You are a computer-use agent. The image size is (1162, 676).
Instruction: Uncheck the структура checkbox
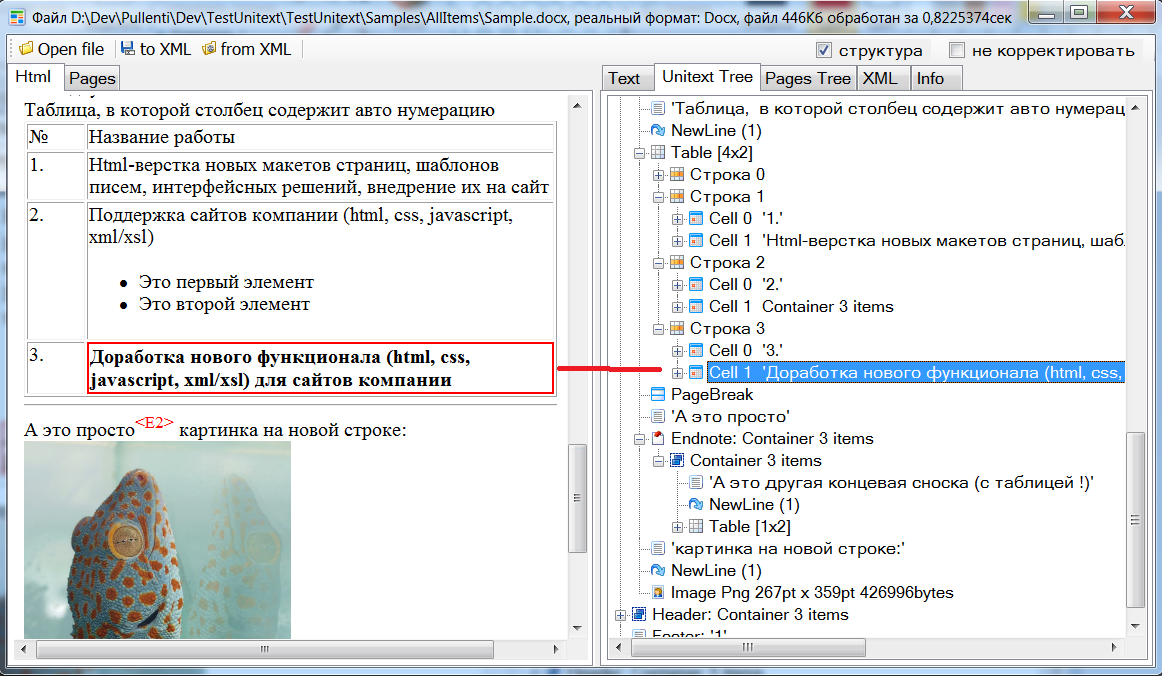pos(824,50)
